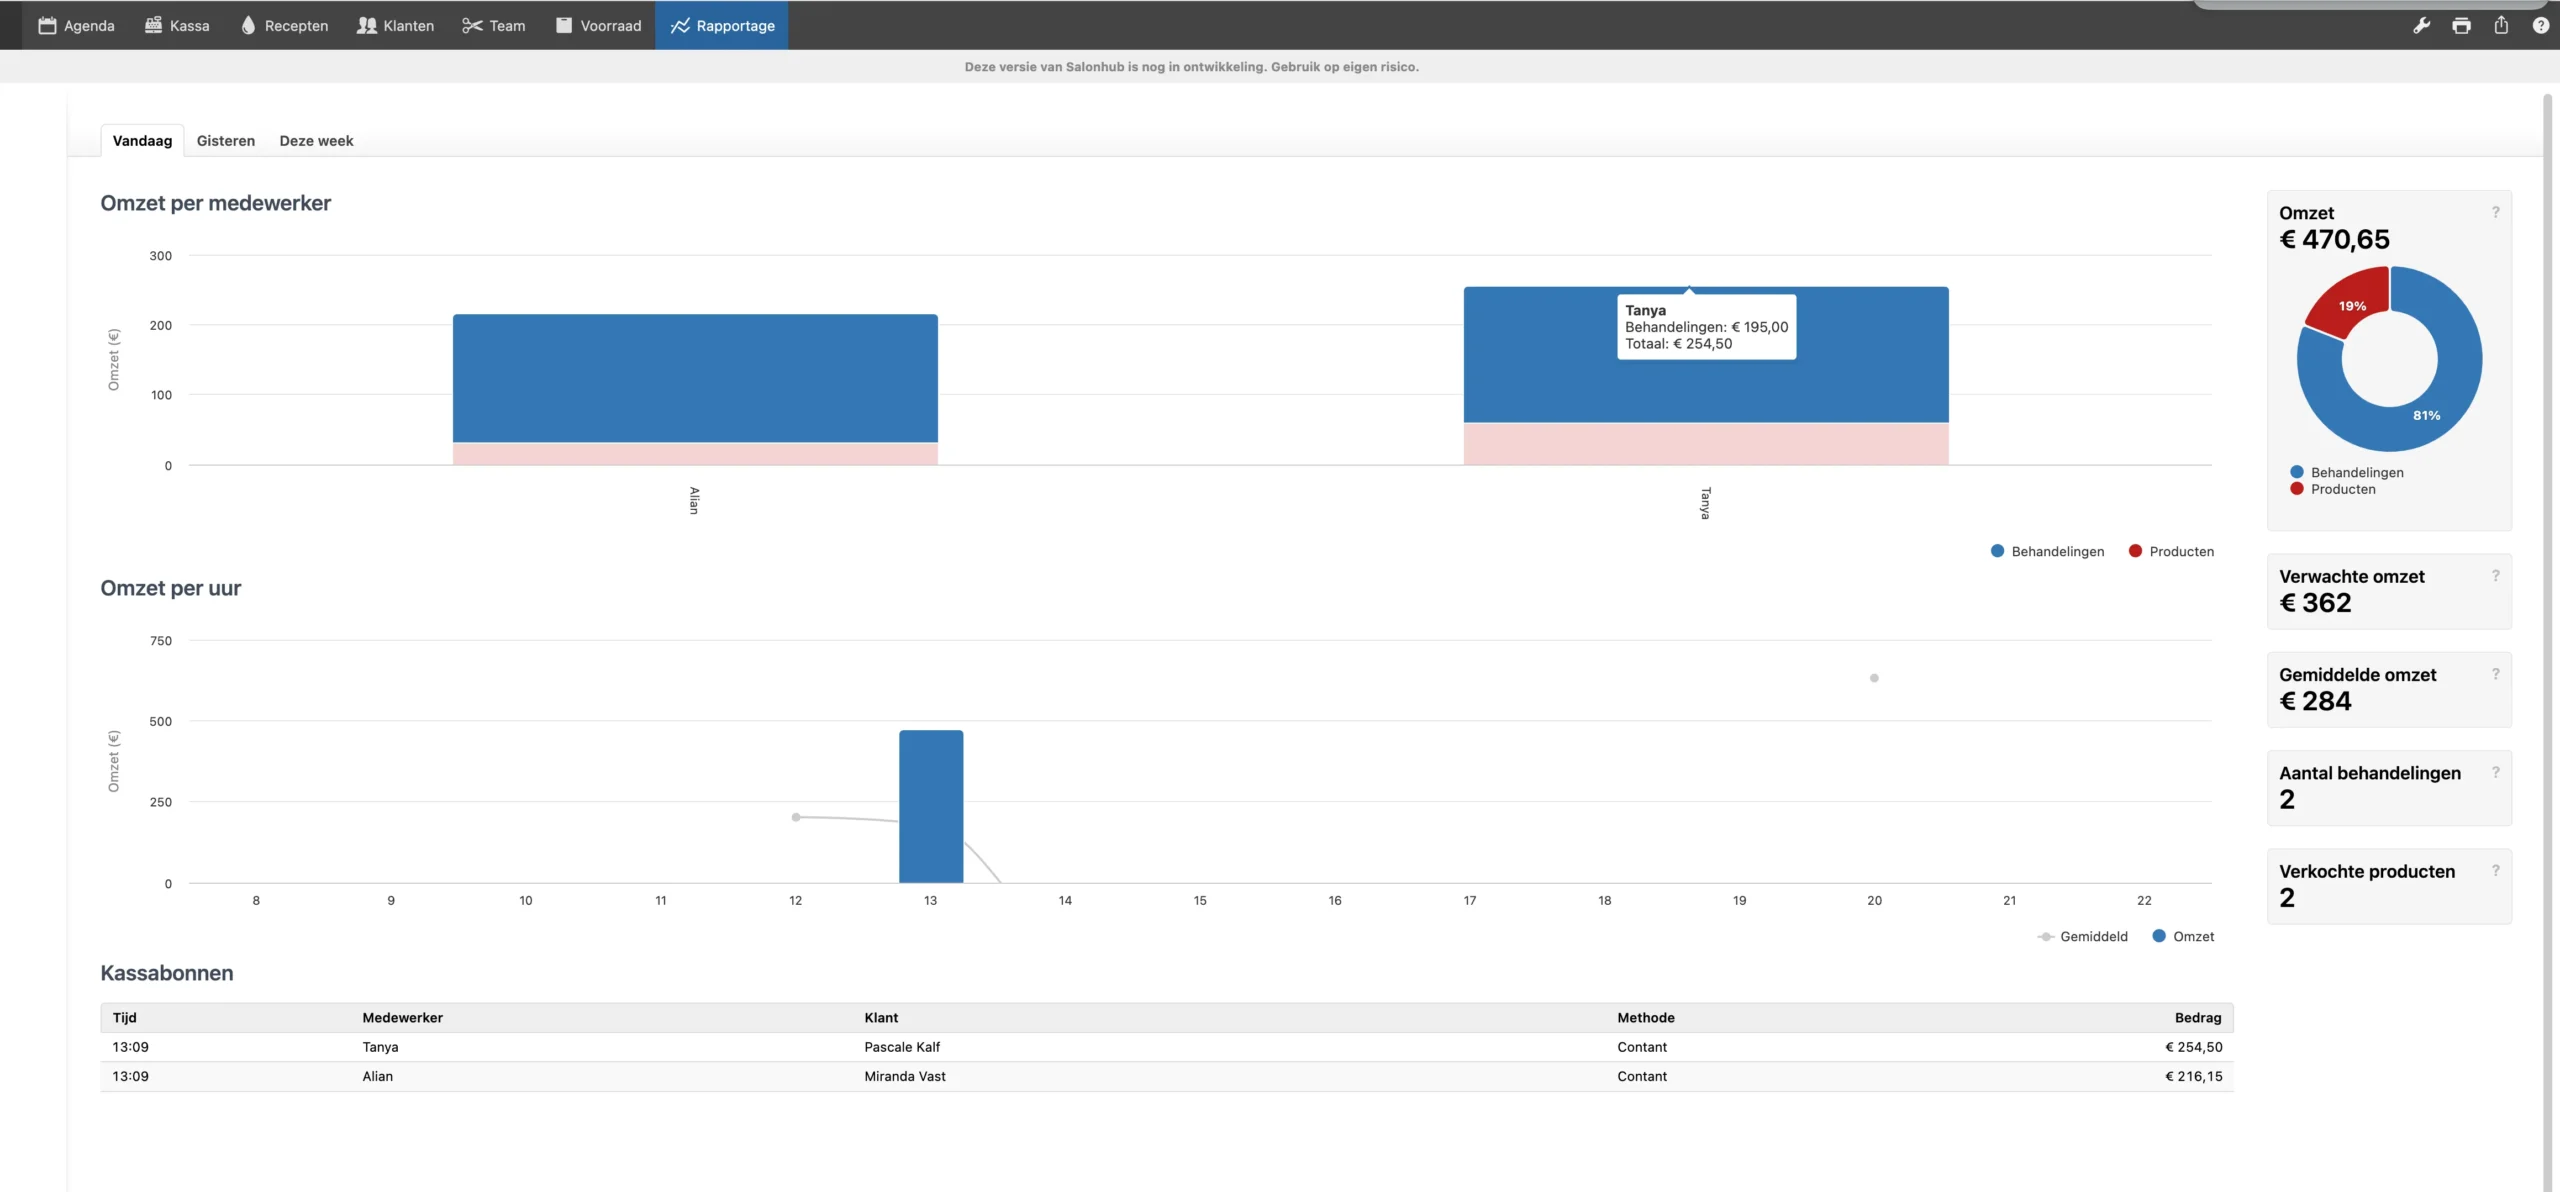Click the wrench settings icon
The image size is (2560, 1192).
(2421, 26)
